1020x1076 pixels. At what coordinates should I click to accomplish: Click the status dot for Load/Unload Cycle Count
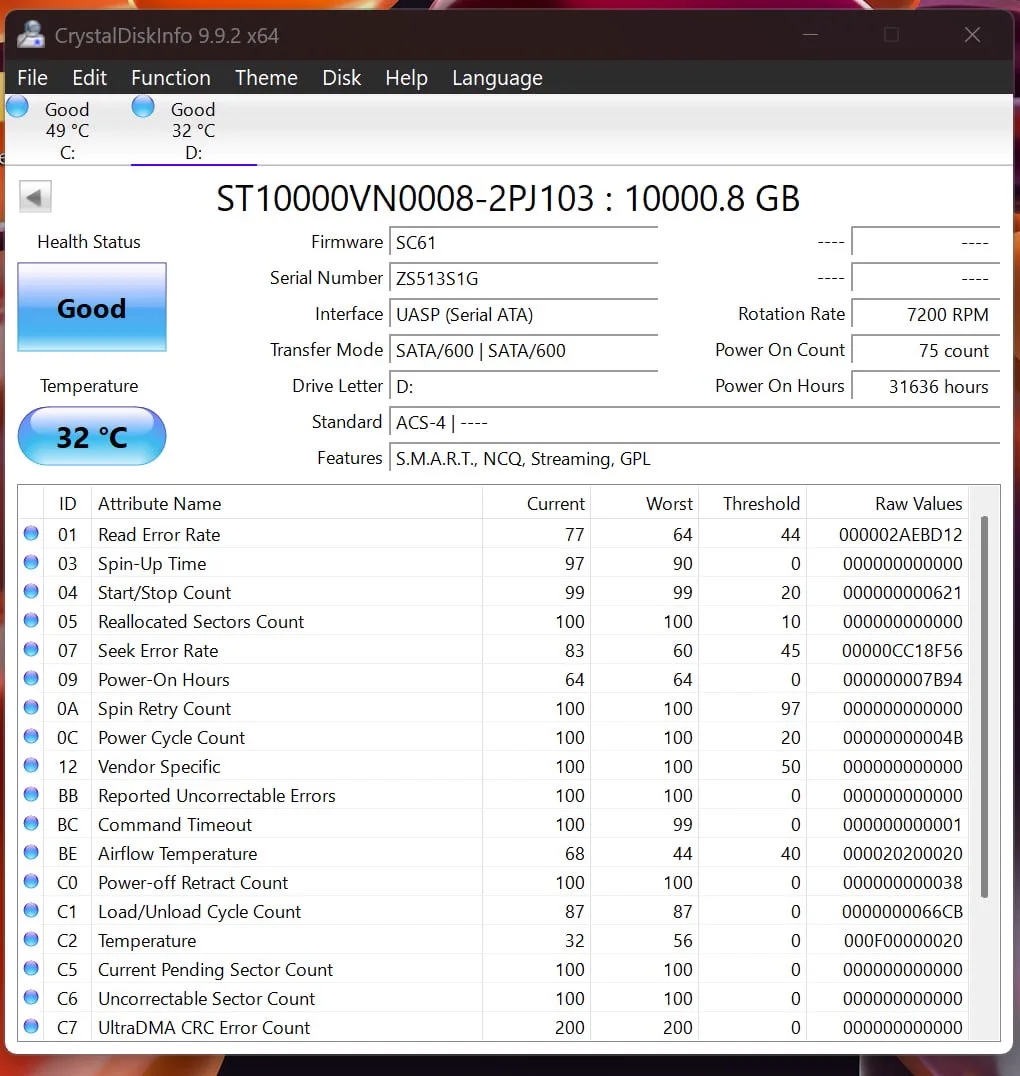[x=31, y=910]
